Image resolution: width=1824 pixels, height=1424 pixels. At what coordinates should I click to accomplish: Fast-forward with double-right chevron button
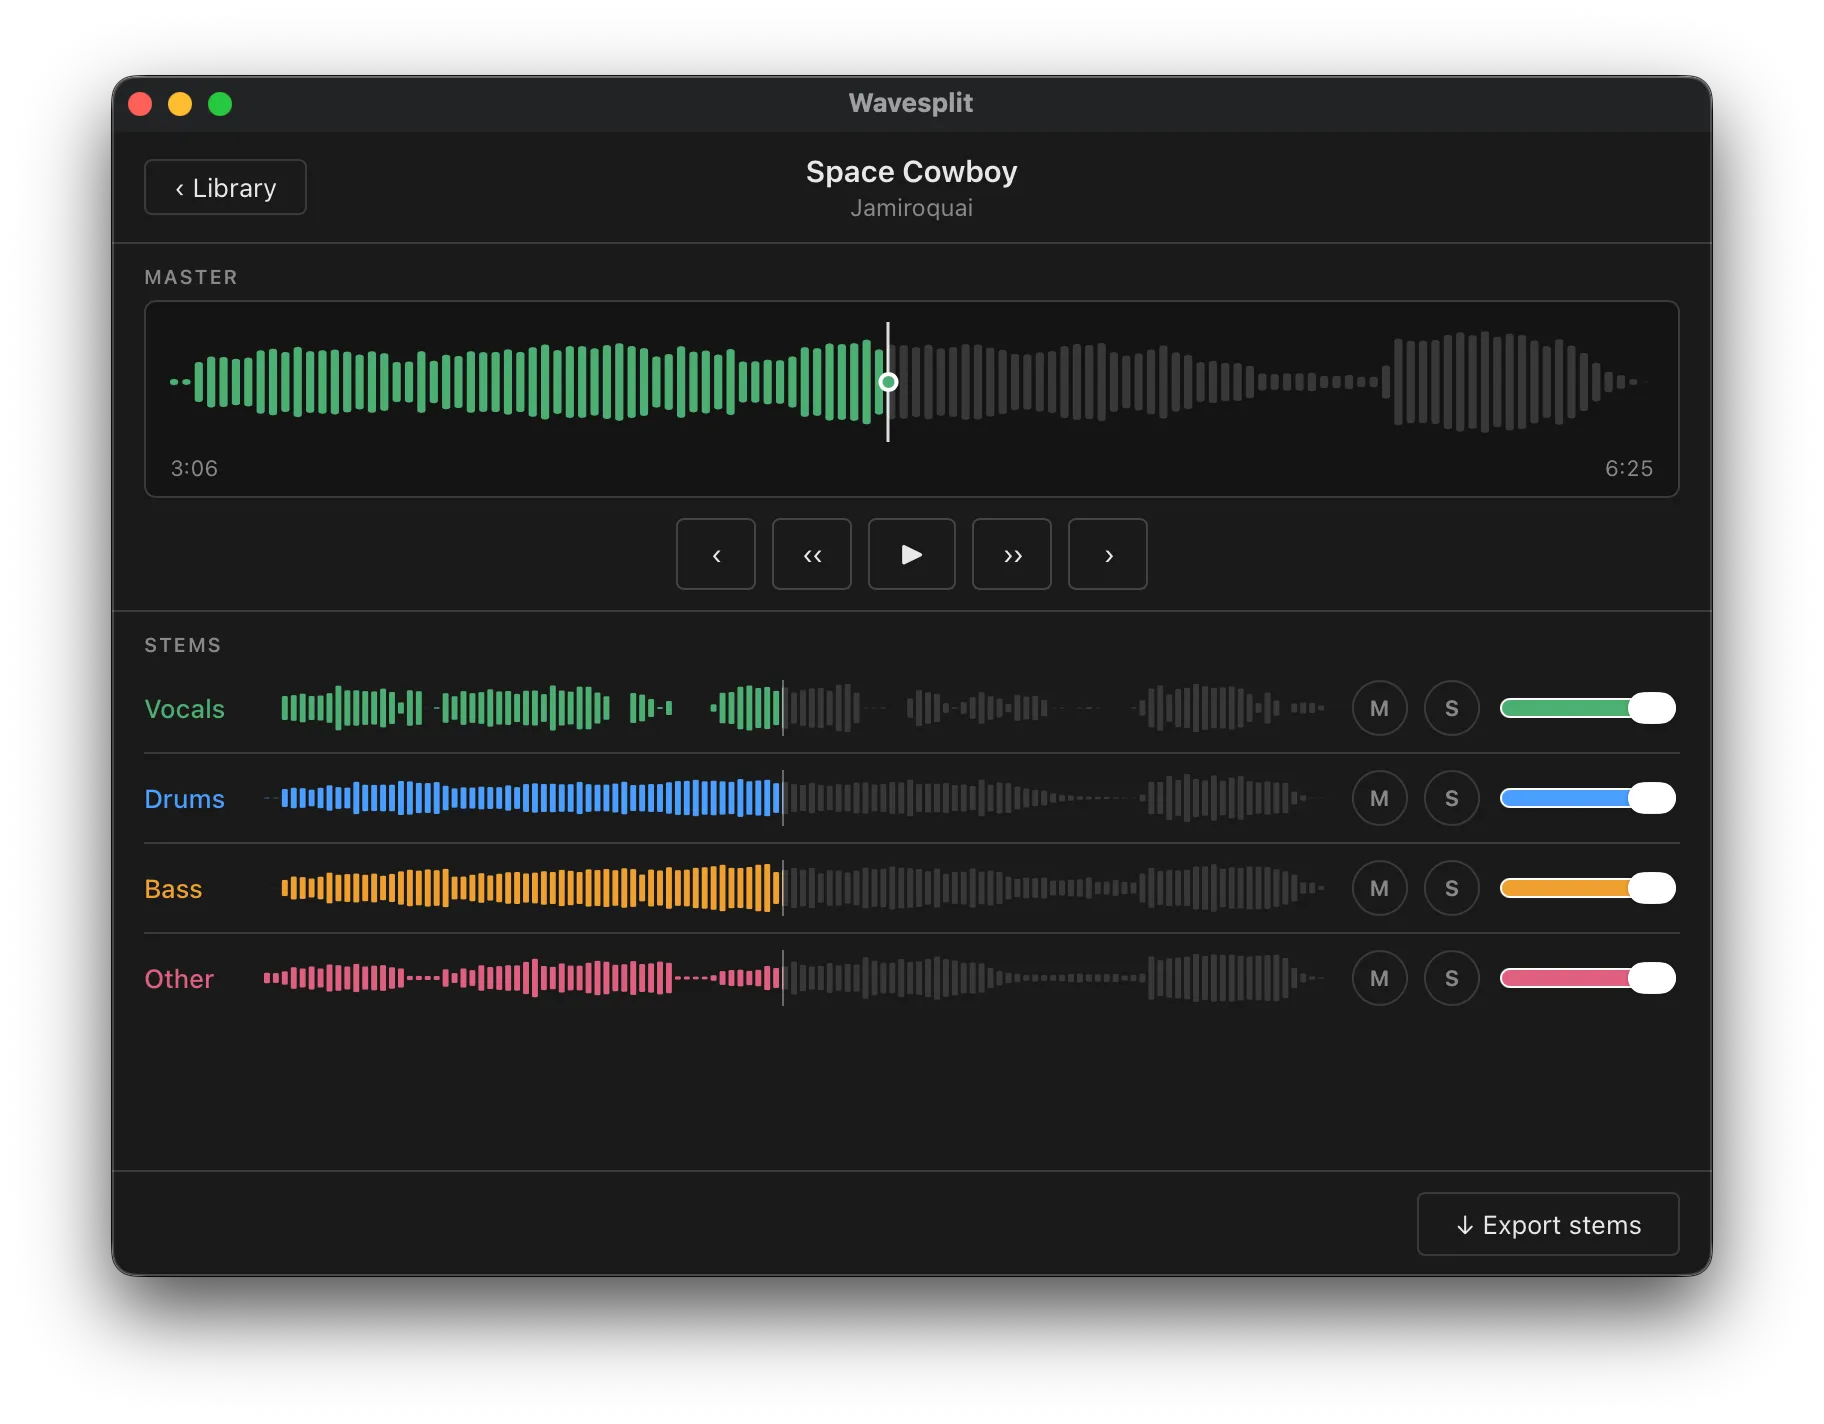1011,554
